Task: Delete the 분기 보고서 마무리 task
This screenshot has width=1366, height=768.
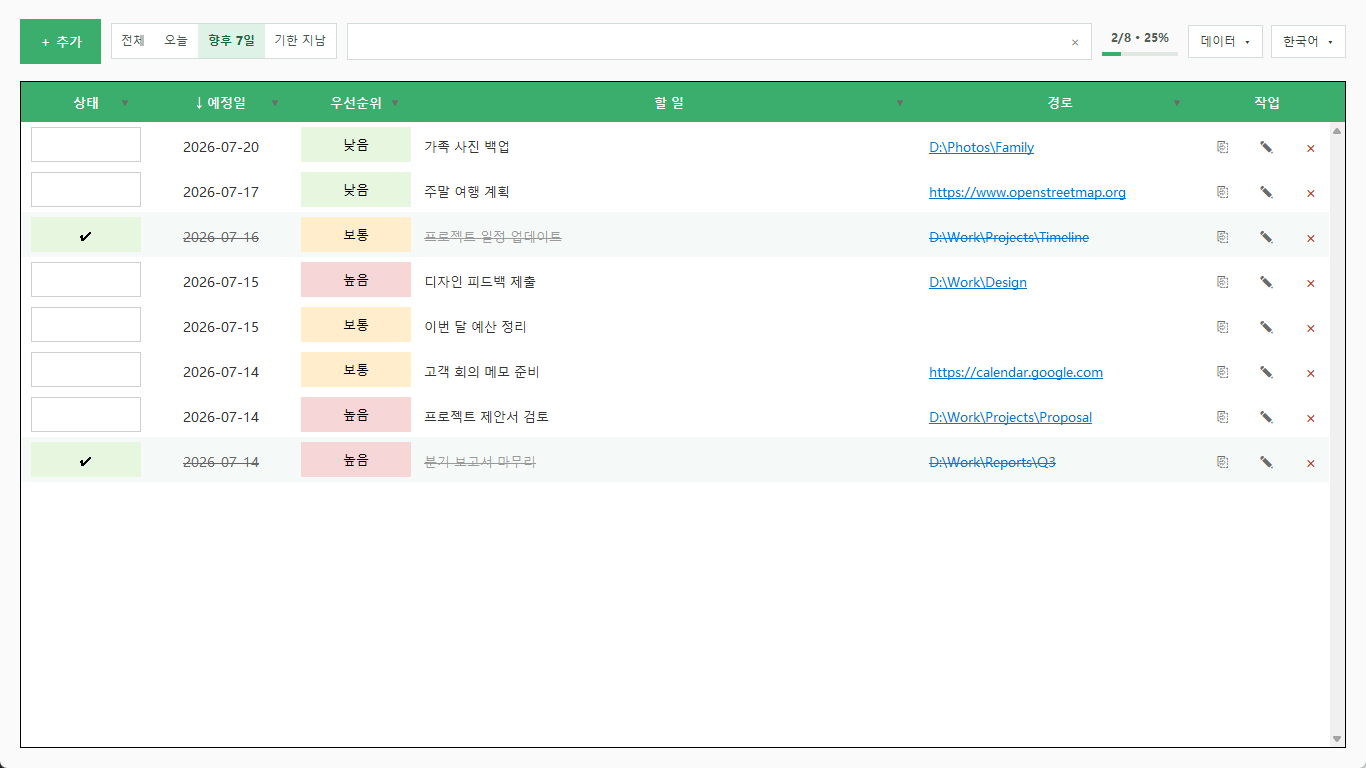Action: click(x=1311, y=463)
